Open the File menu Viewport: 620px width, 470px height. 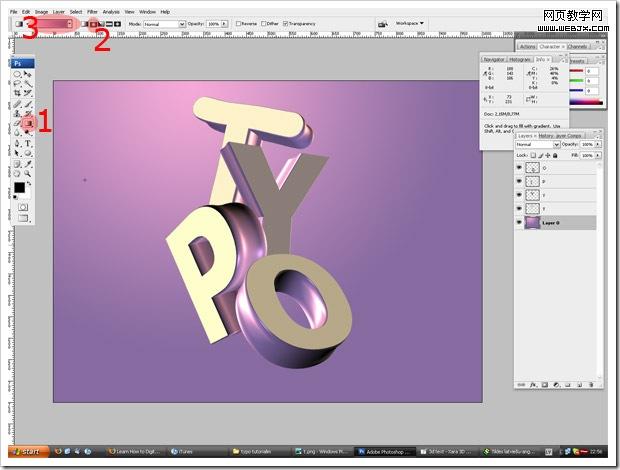pyautogui.click(x=14, y=12)
